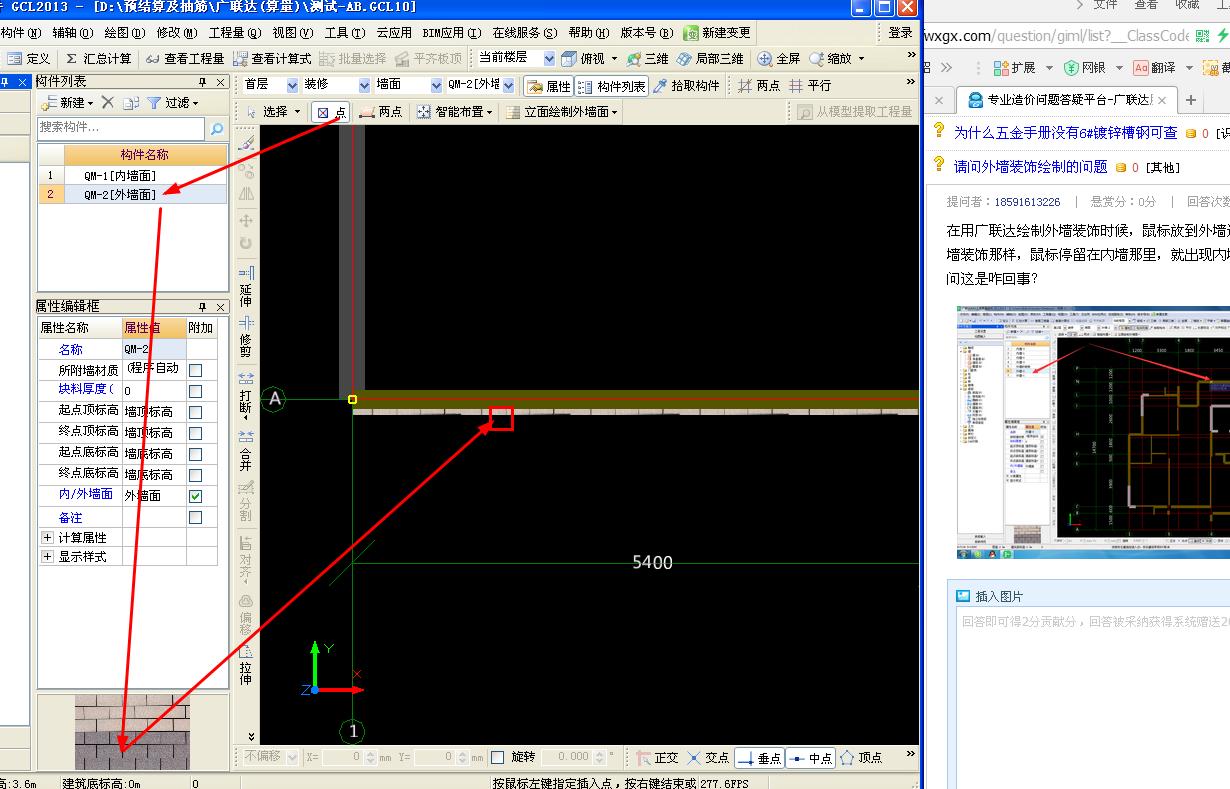Toggle 中点 midpoint snap
This screenshot has width=1230, height=789.
click(811, 758)
